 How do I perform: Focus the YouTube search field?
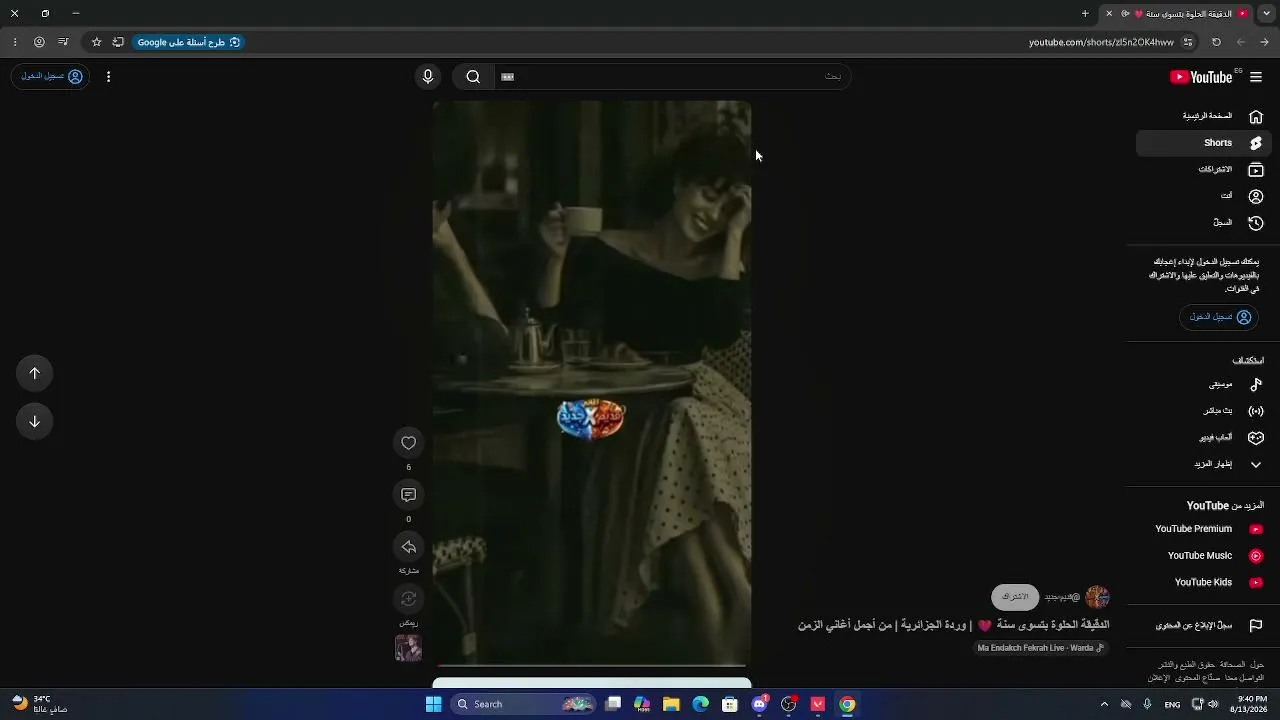click(x=672, y=76)
